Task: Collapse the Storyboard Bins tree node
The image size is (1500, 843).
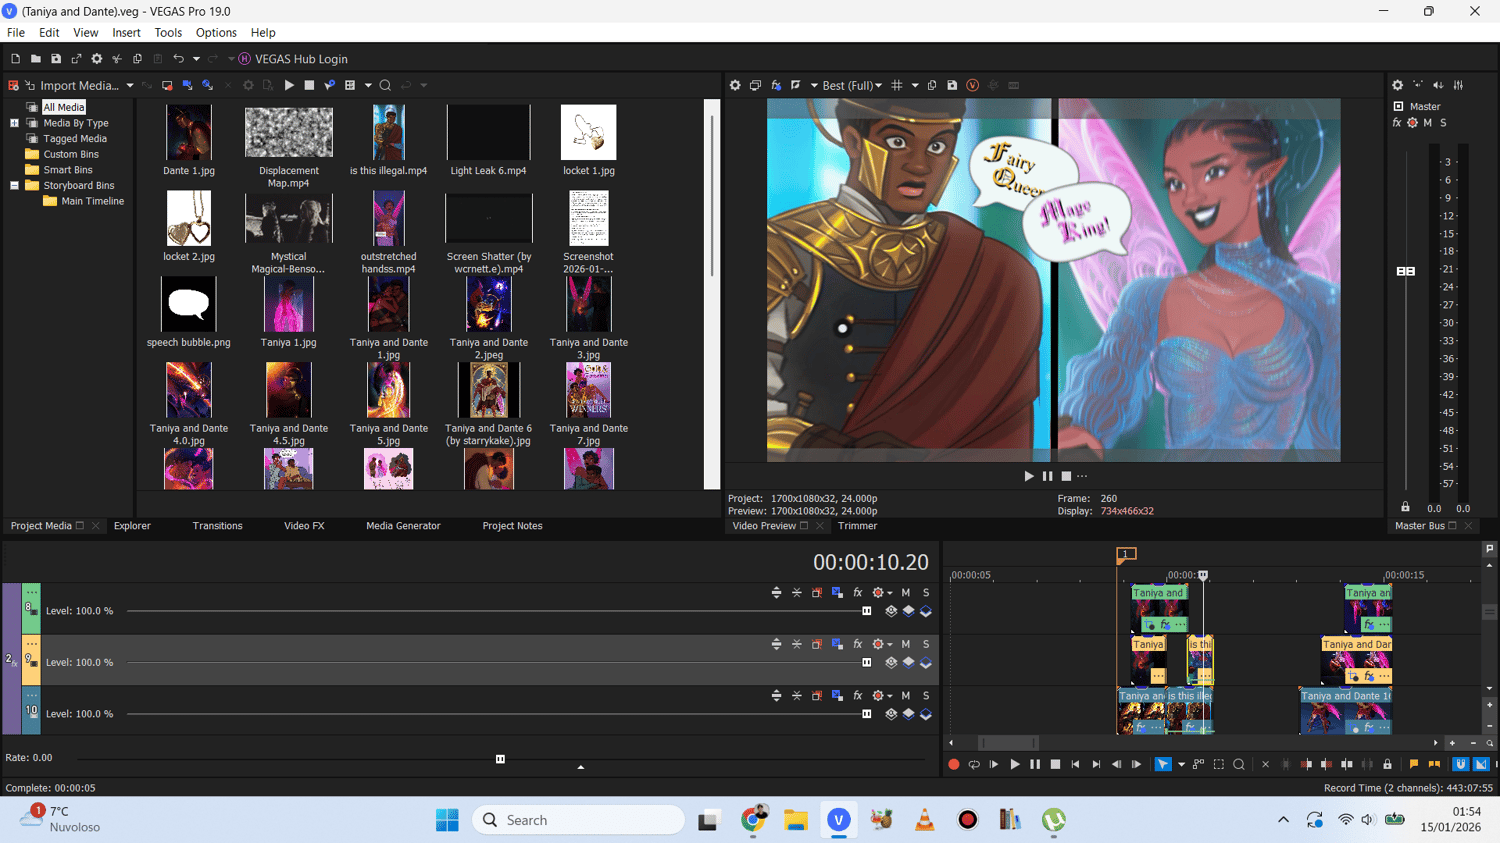Action: (15, 186)
